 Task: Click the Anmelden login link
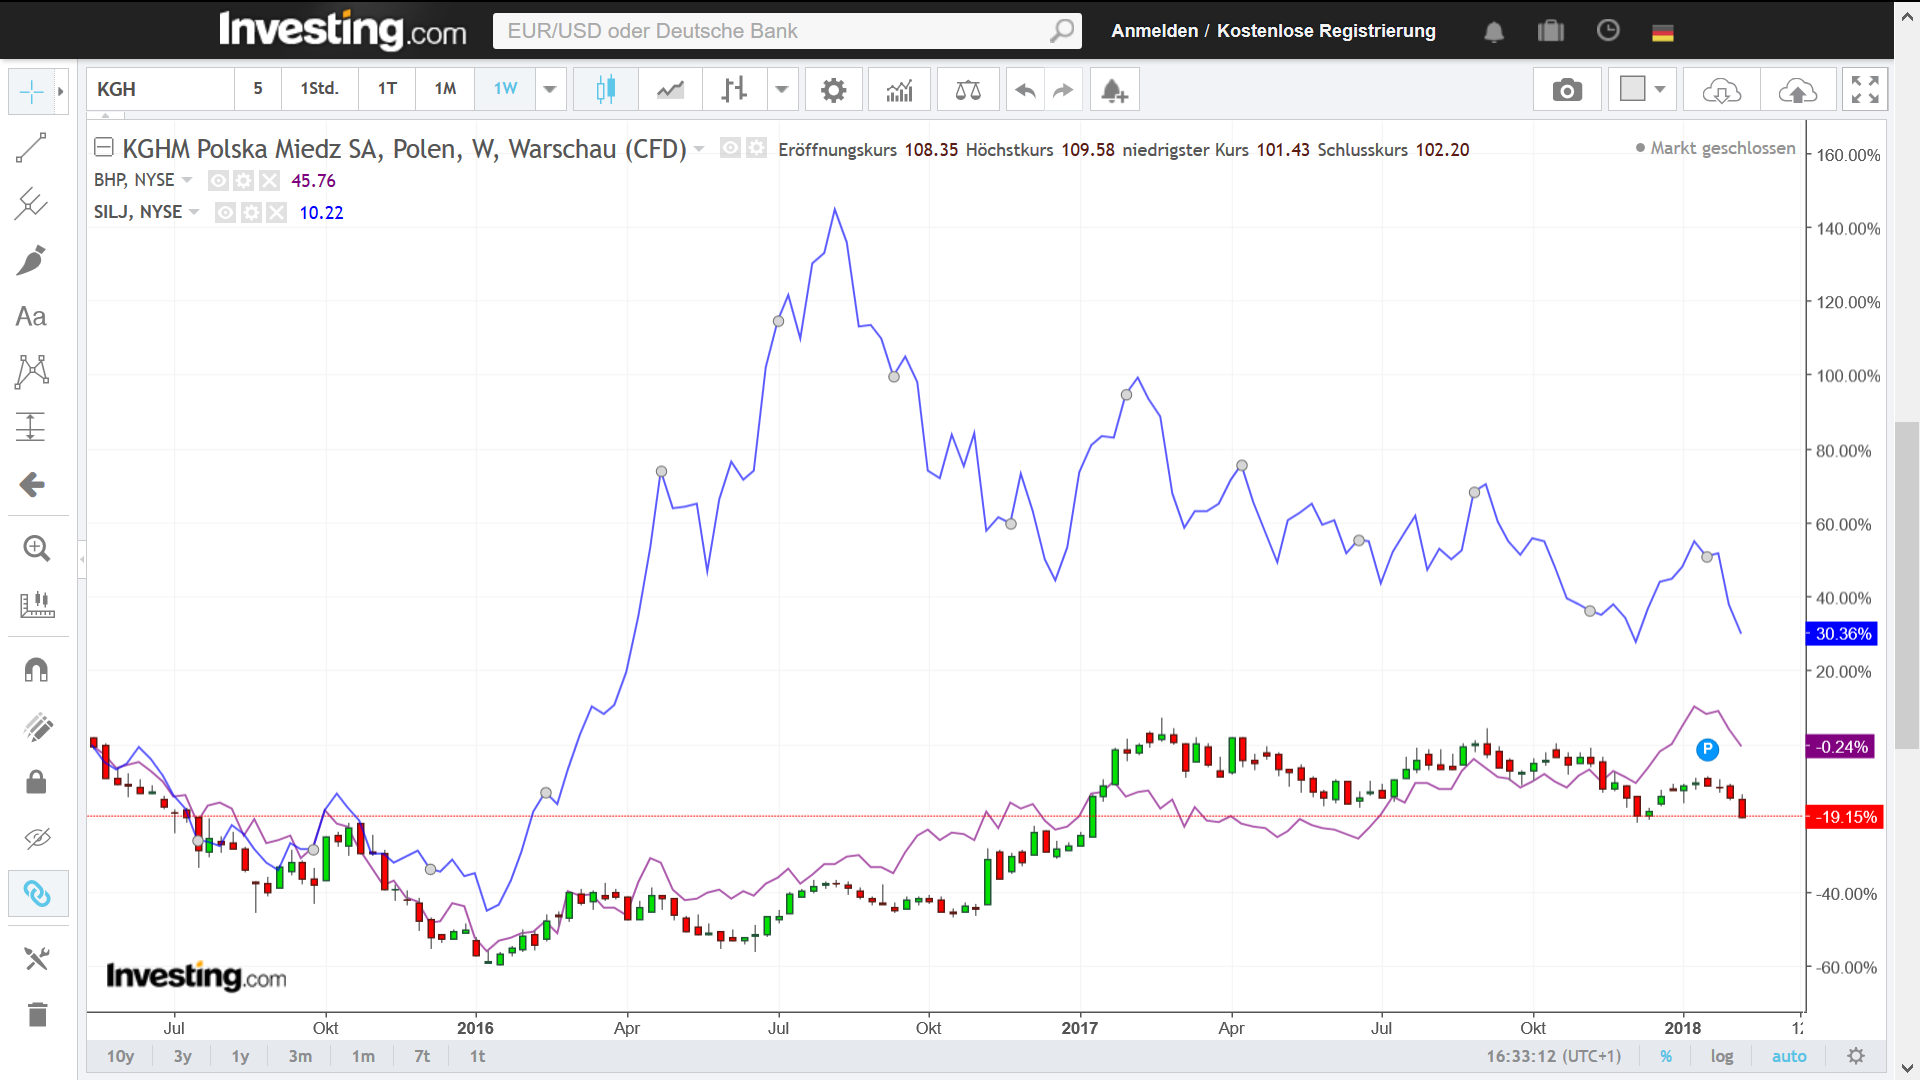[x=1154, y=31]
